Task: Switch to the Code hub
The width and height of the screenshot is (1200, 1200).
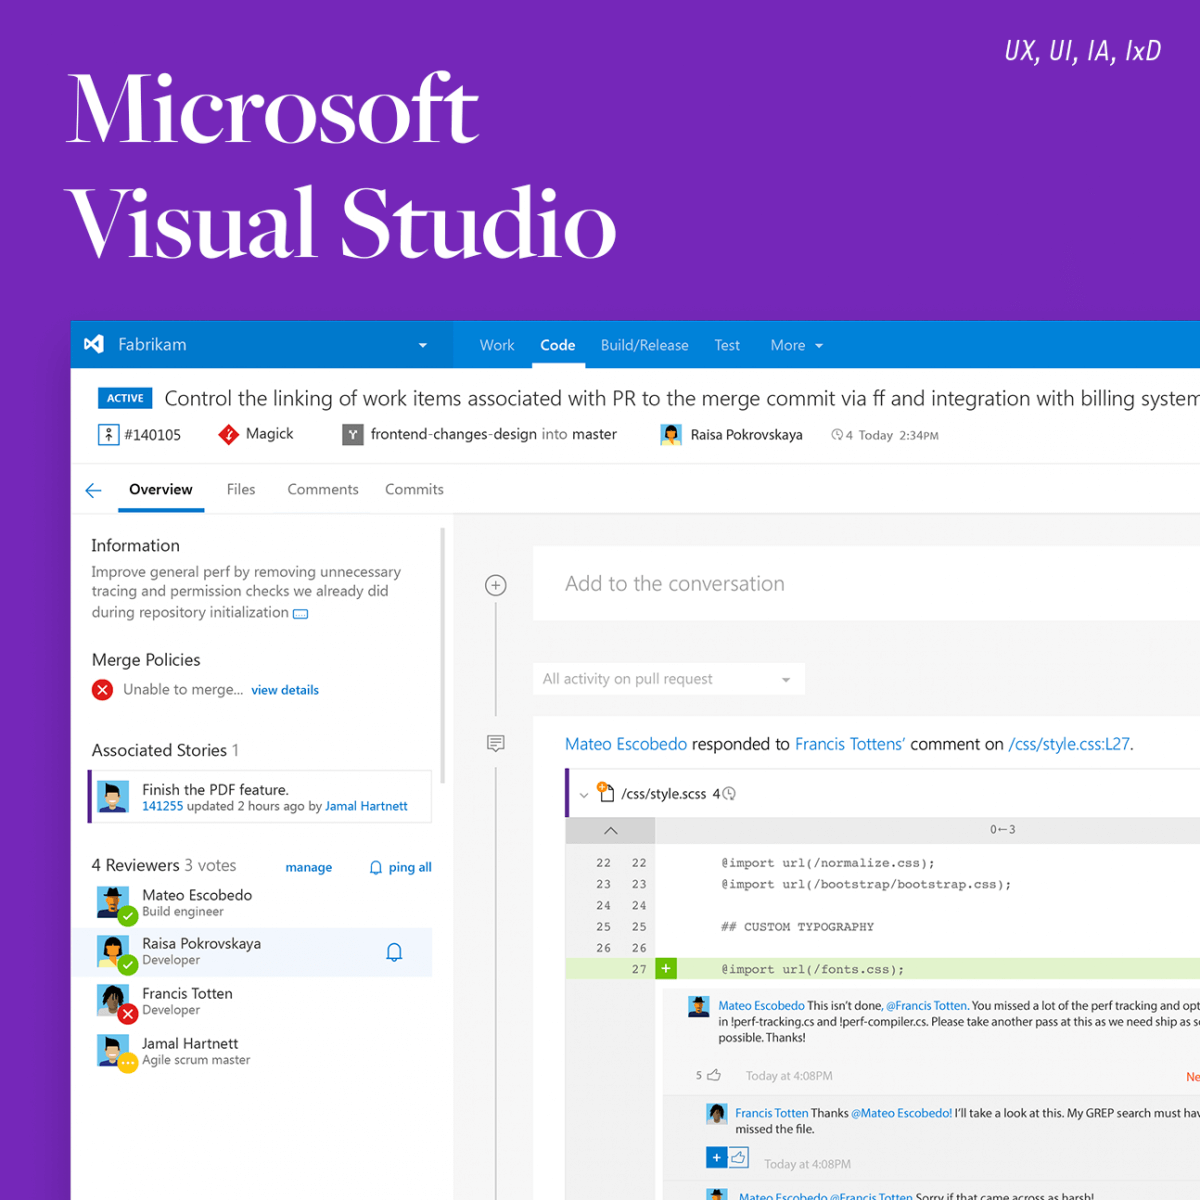Action: 558,345
